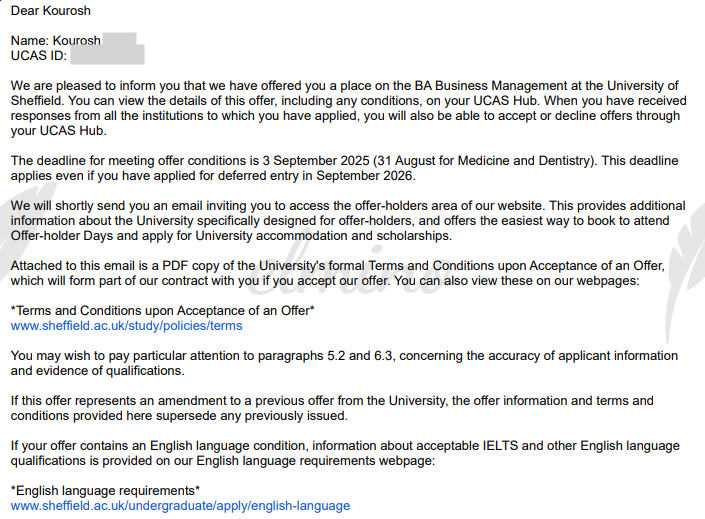
Task: Click the 'Name: Kourosh' label text
Action: click(56, 40)
